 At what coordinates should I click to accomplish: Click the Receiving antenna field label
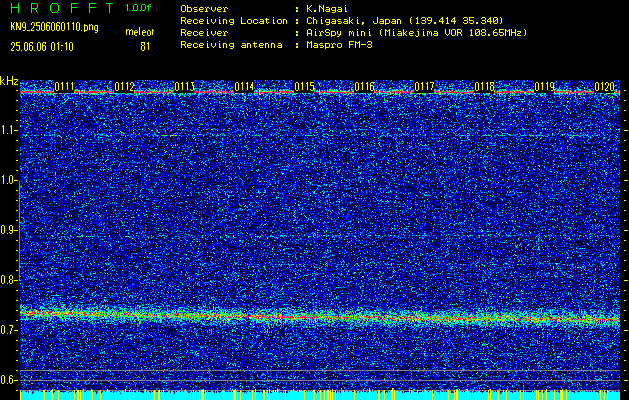[231, 45]
